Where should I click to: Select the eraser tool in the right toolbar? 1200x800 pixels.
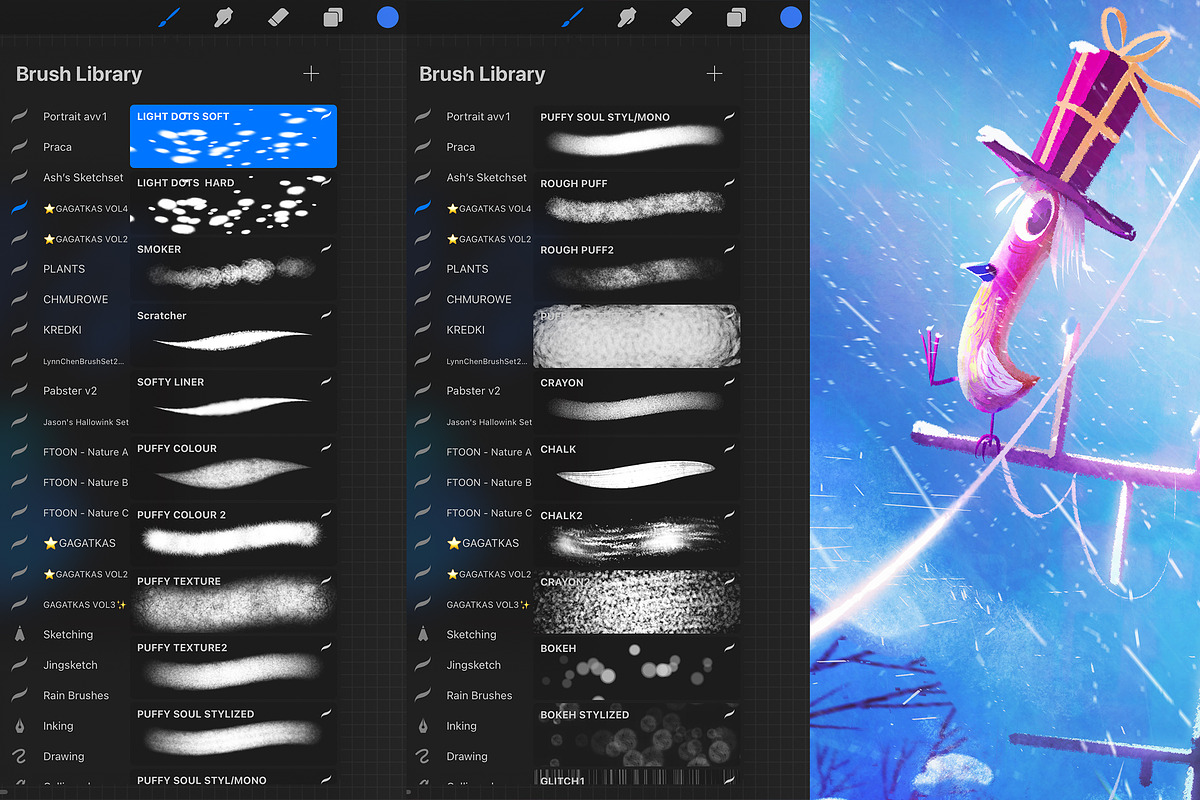pos(682,17)
